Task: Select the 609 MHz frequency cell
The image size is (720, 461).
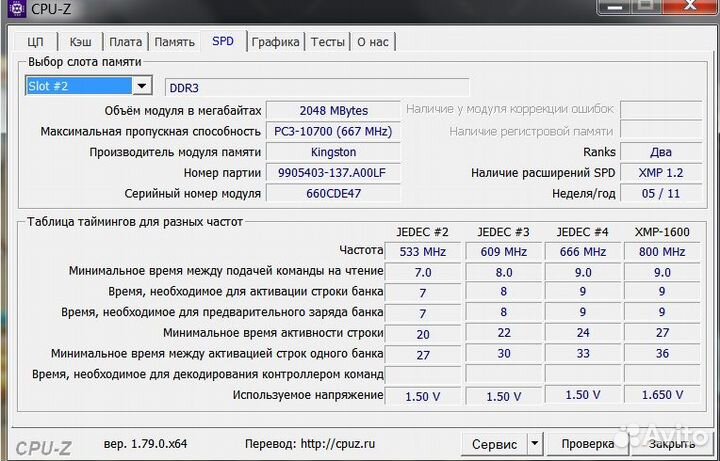Action: [x=504, y=252]
